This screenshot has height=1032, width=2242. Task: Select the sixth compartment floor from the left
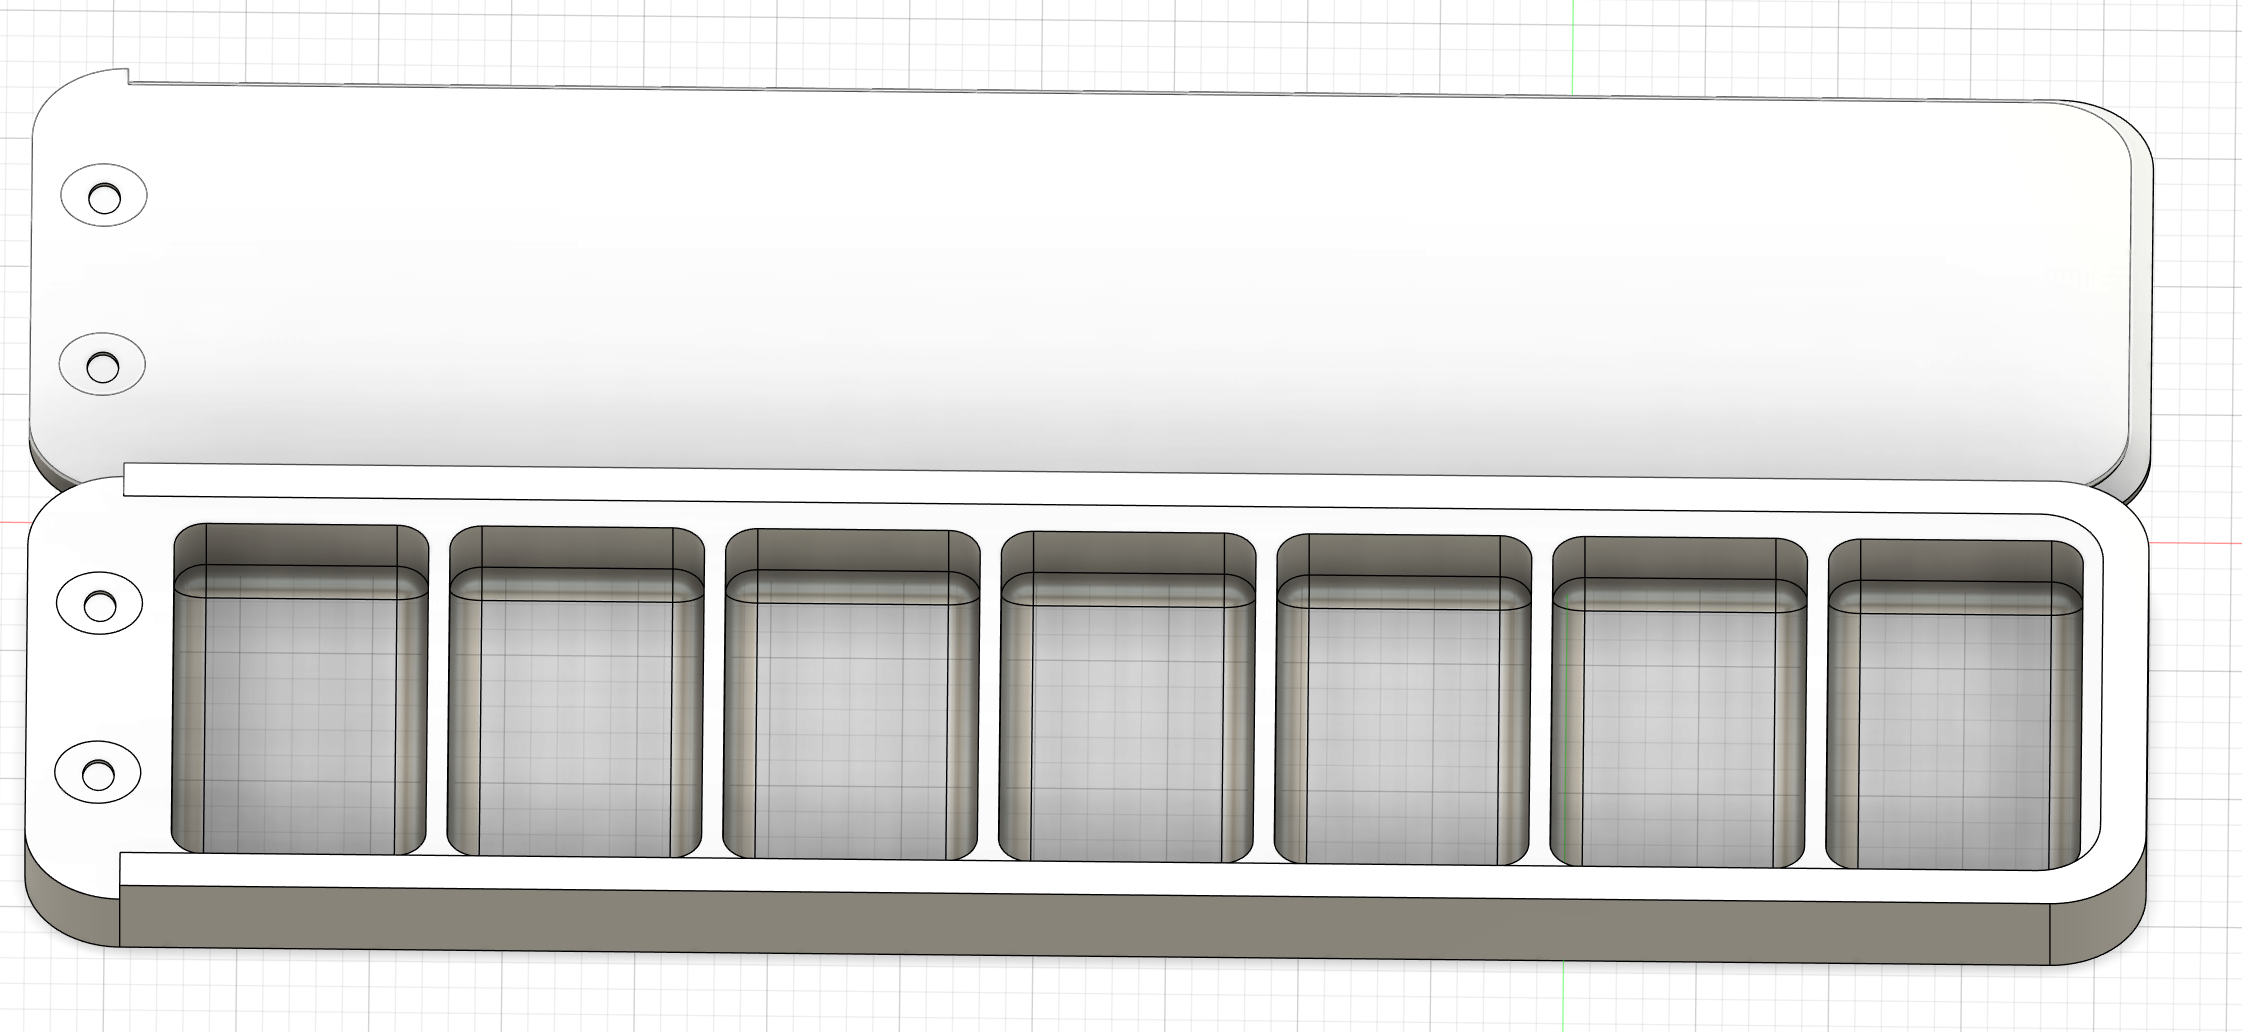coord(1678,738)
